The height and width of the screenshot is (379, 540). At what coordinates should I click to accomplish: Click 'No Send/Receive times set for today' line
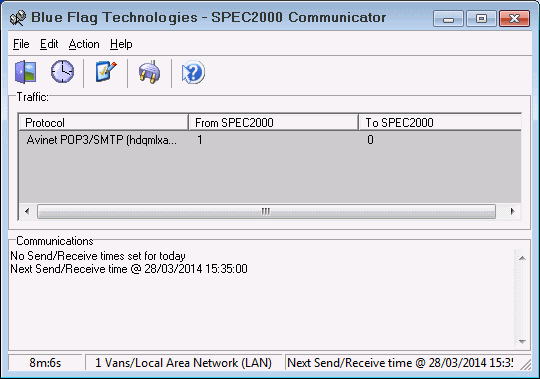(x=98, y=256)
